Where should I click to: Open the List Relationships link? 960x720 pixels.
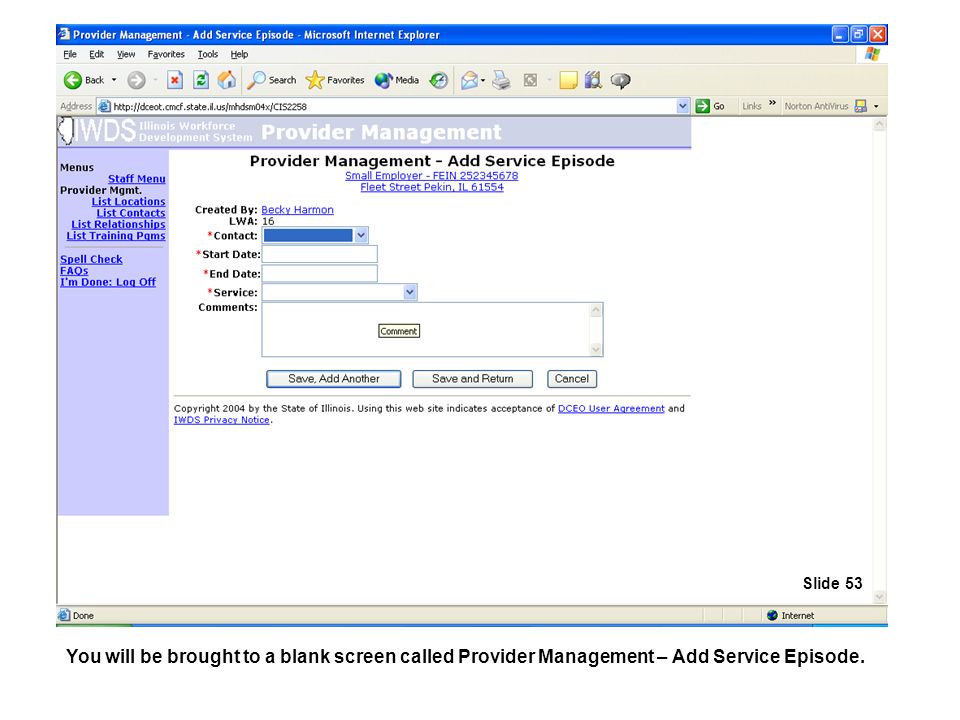click(118, 225)
